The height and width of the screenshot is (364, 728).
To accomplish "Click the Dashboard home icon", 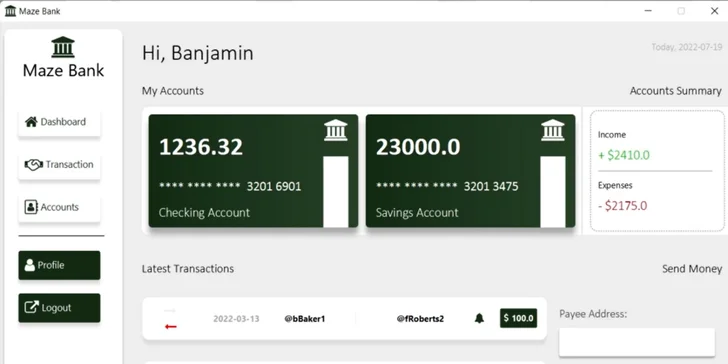I will coord(31,122).
